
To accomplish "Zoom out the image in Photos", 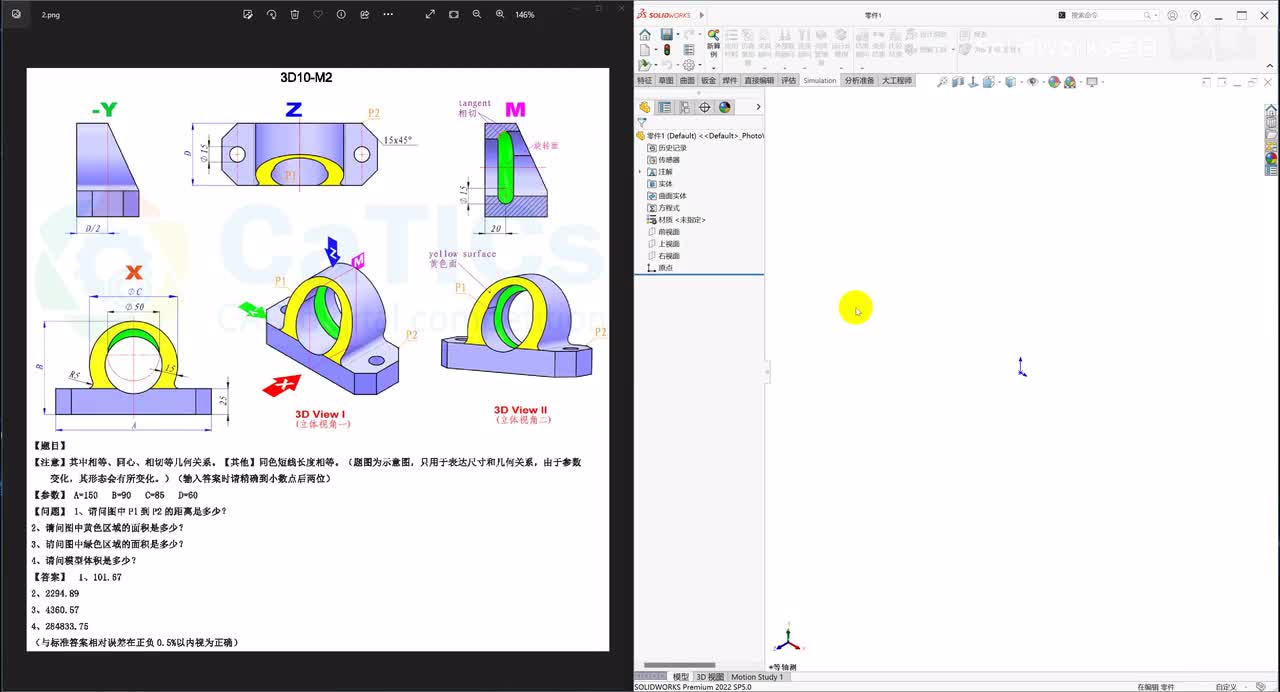I will pos(476,14).
